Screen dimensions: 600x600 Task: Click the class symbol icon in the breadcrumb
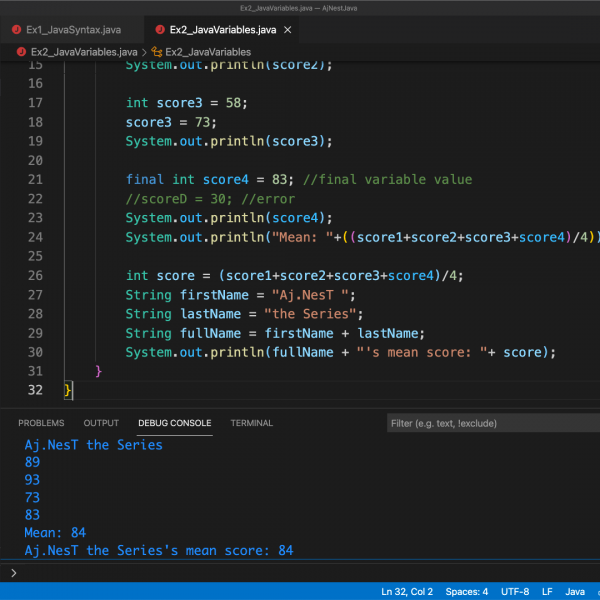pos(156,51)
